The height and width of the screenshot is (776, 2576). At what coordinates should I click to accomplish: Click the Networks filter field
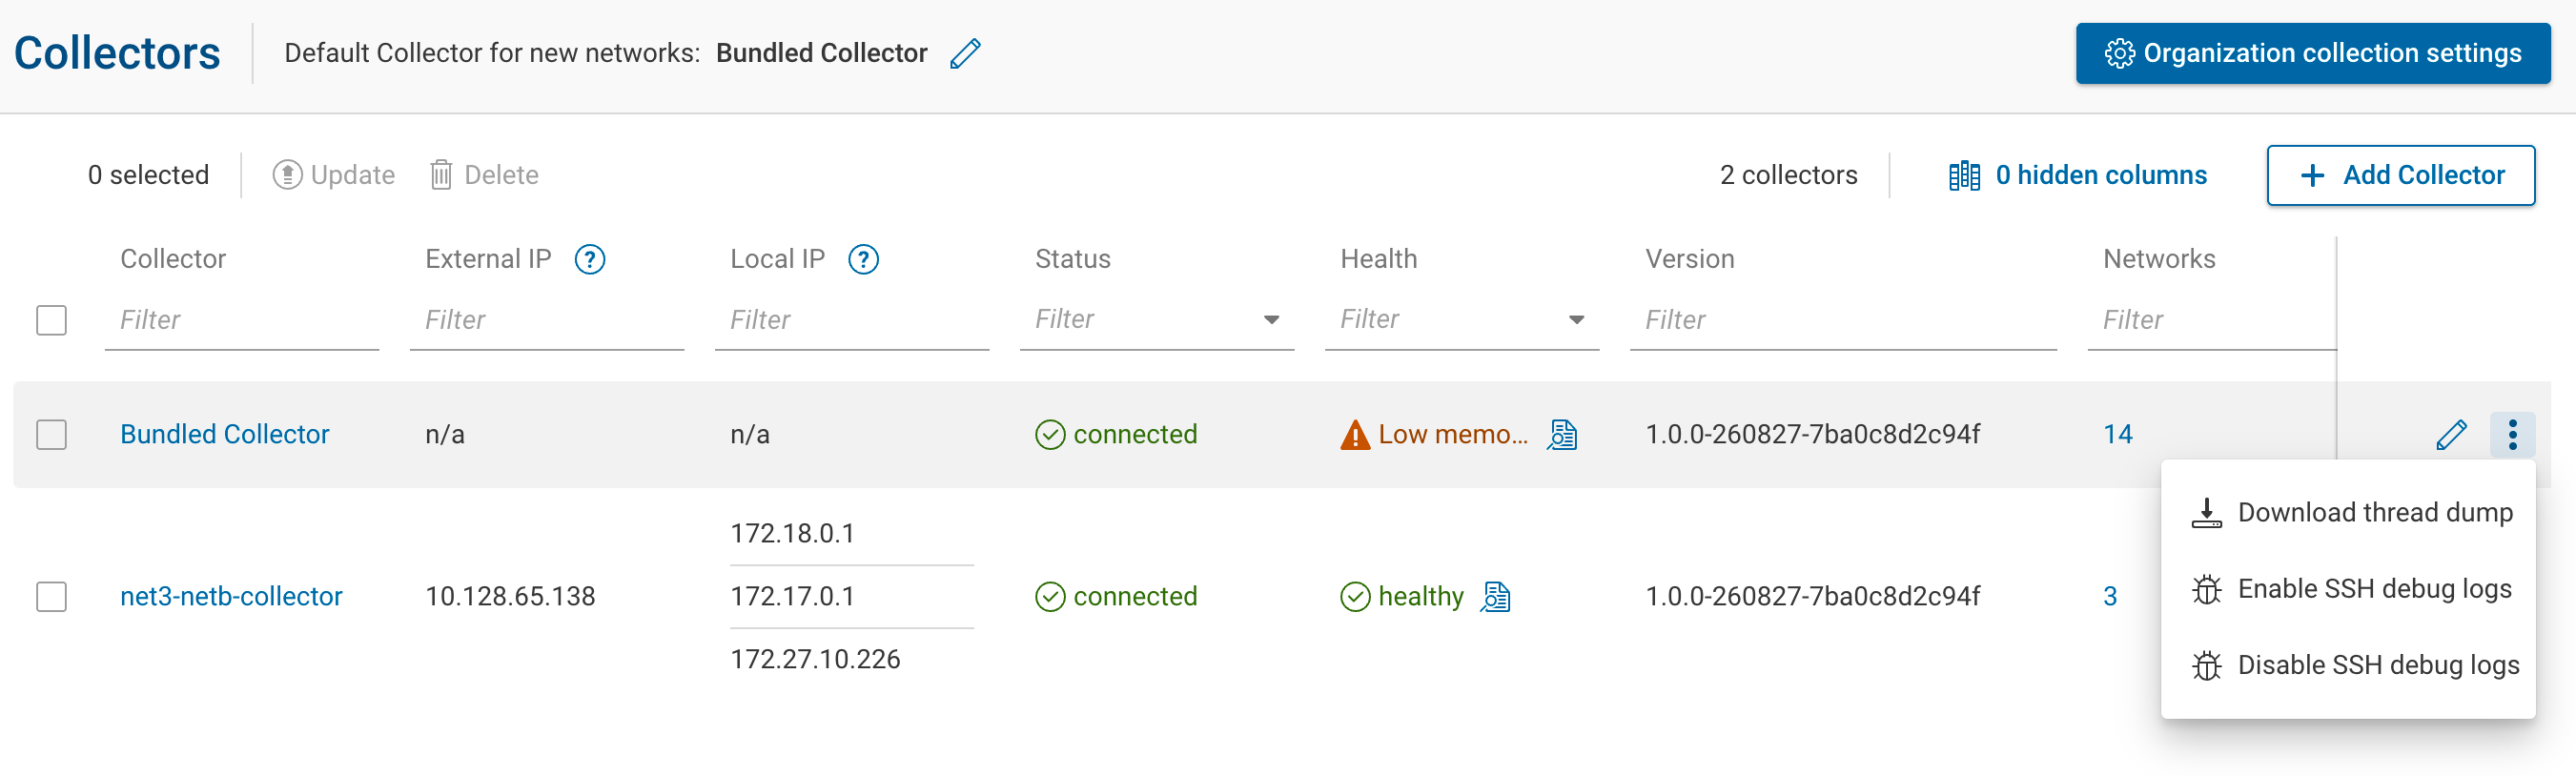click(x=2212, y=321)
